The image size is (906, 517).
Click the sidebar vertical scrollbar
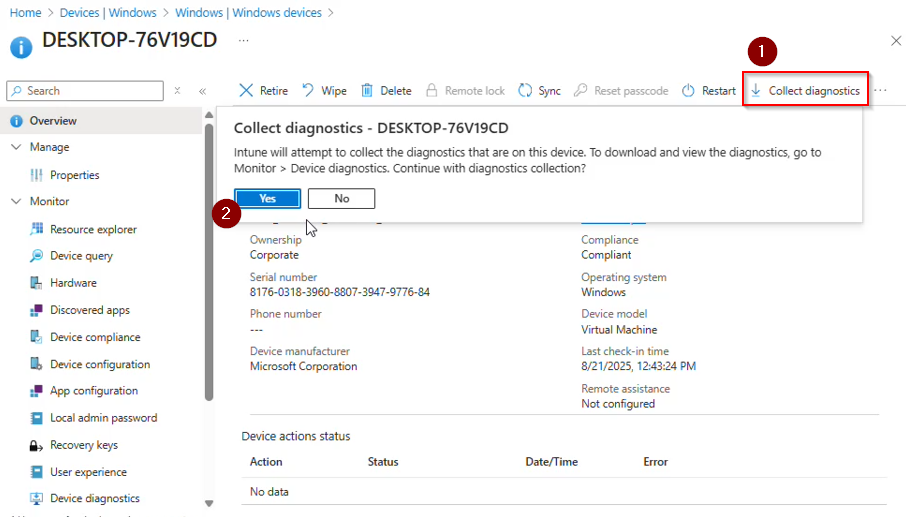209,260
